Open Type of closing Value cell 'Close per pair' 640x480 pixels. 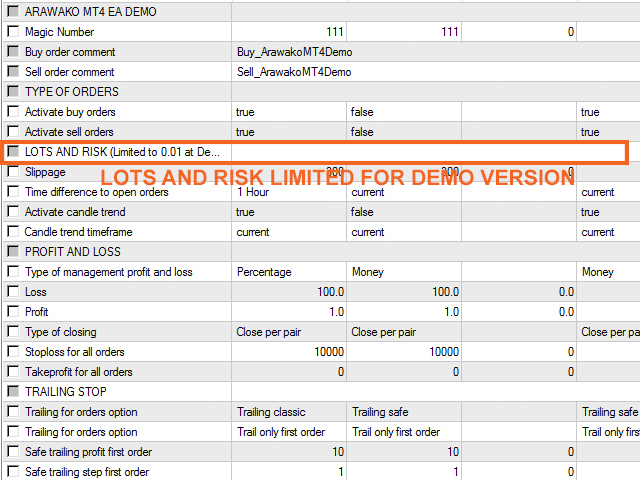[289, 332]
